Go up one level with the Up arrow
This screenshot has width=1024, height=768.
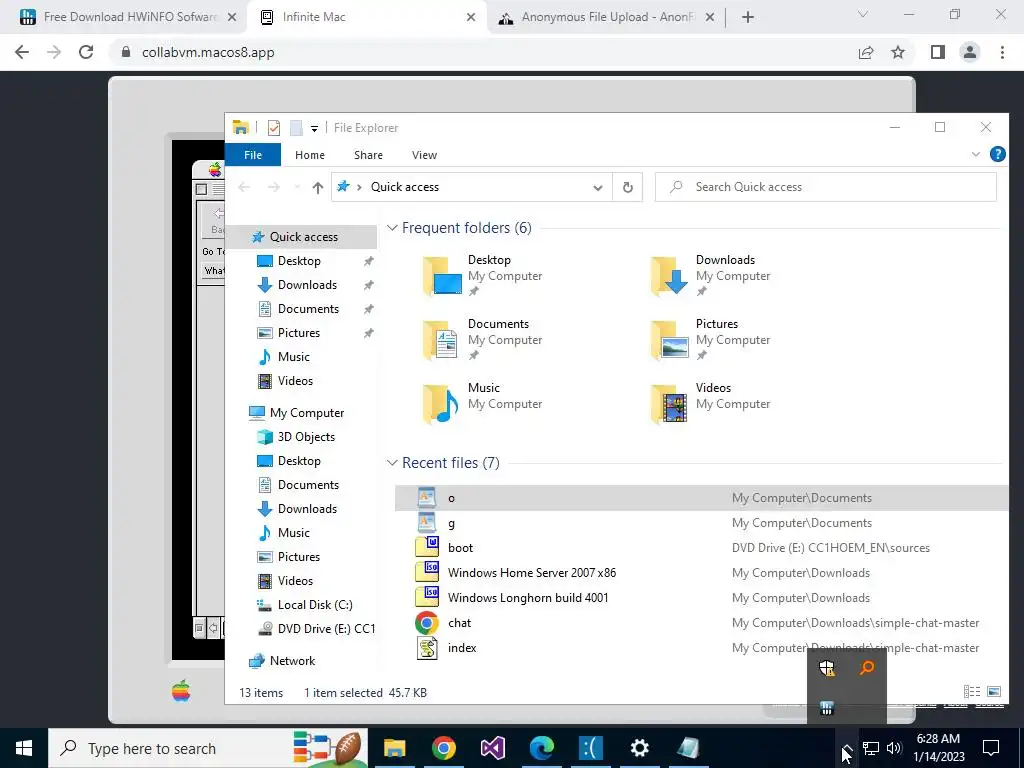[x=317, y=187]
